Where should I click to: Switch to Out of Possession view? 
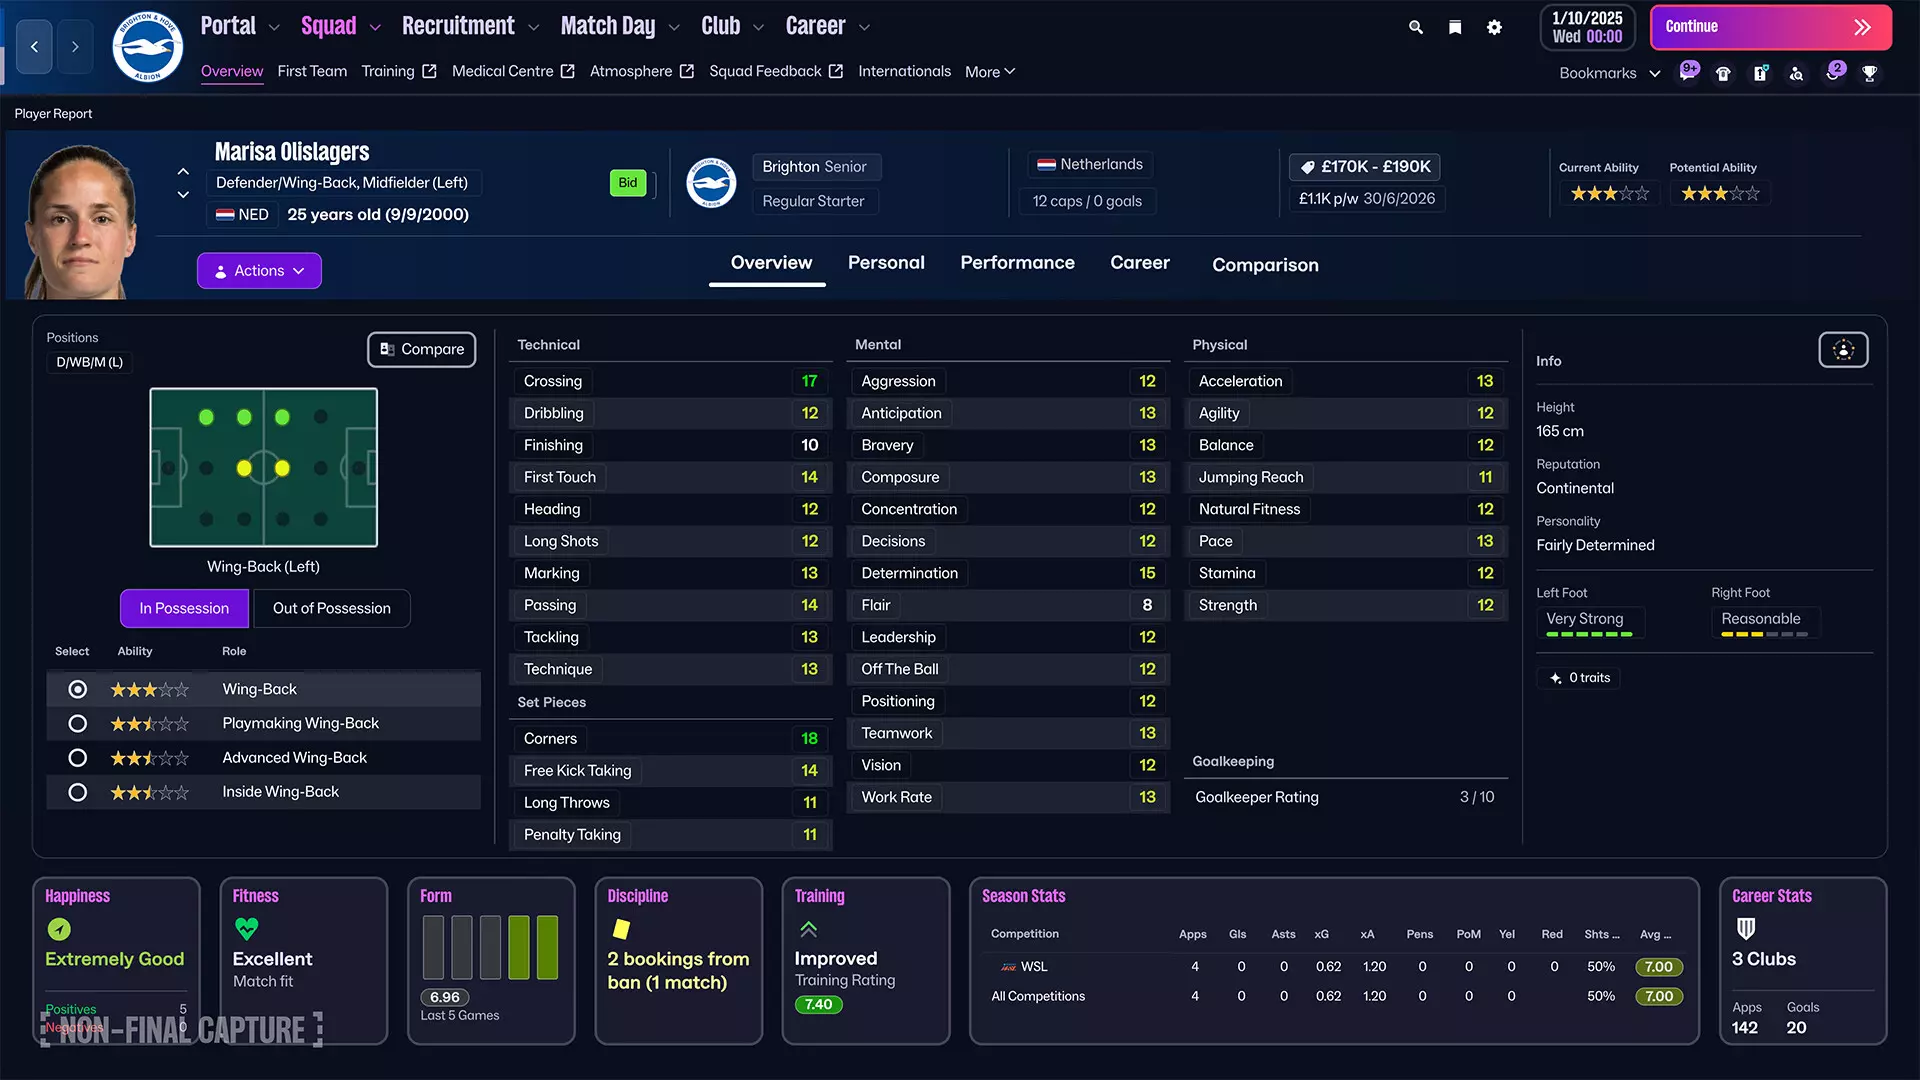click(331, 608)
